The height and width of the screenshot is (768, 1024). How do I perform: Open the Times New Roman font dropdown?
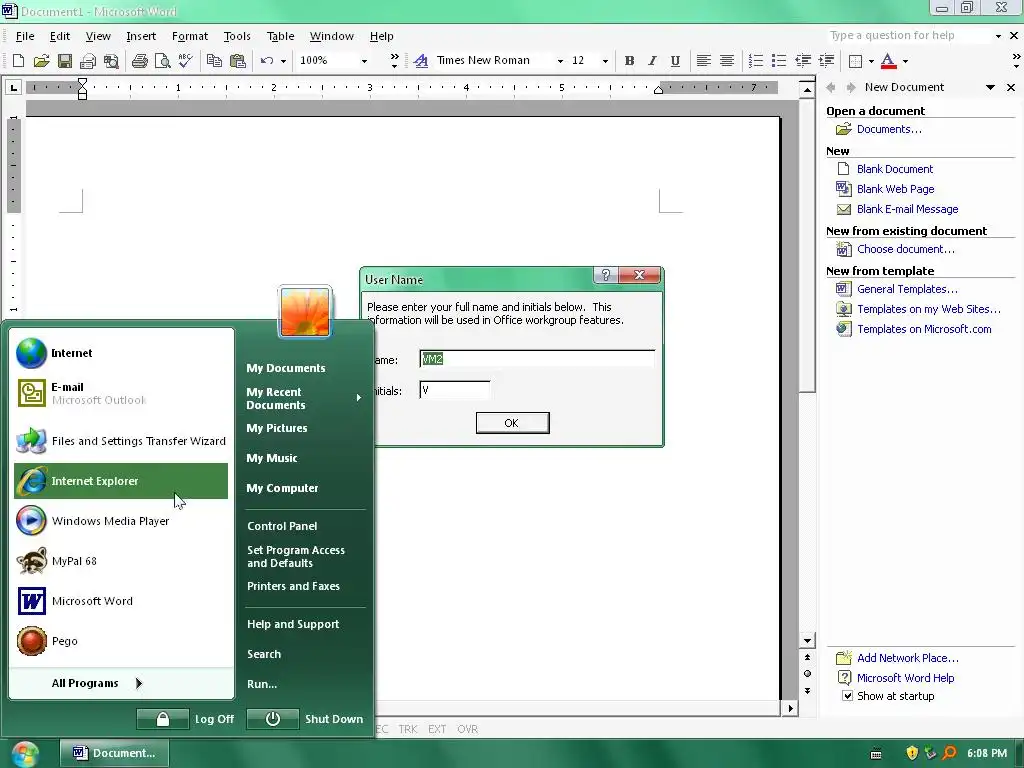tap(560, 61)
